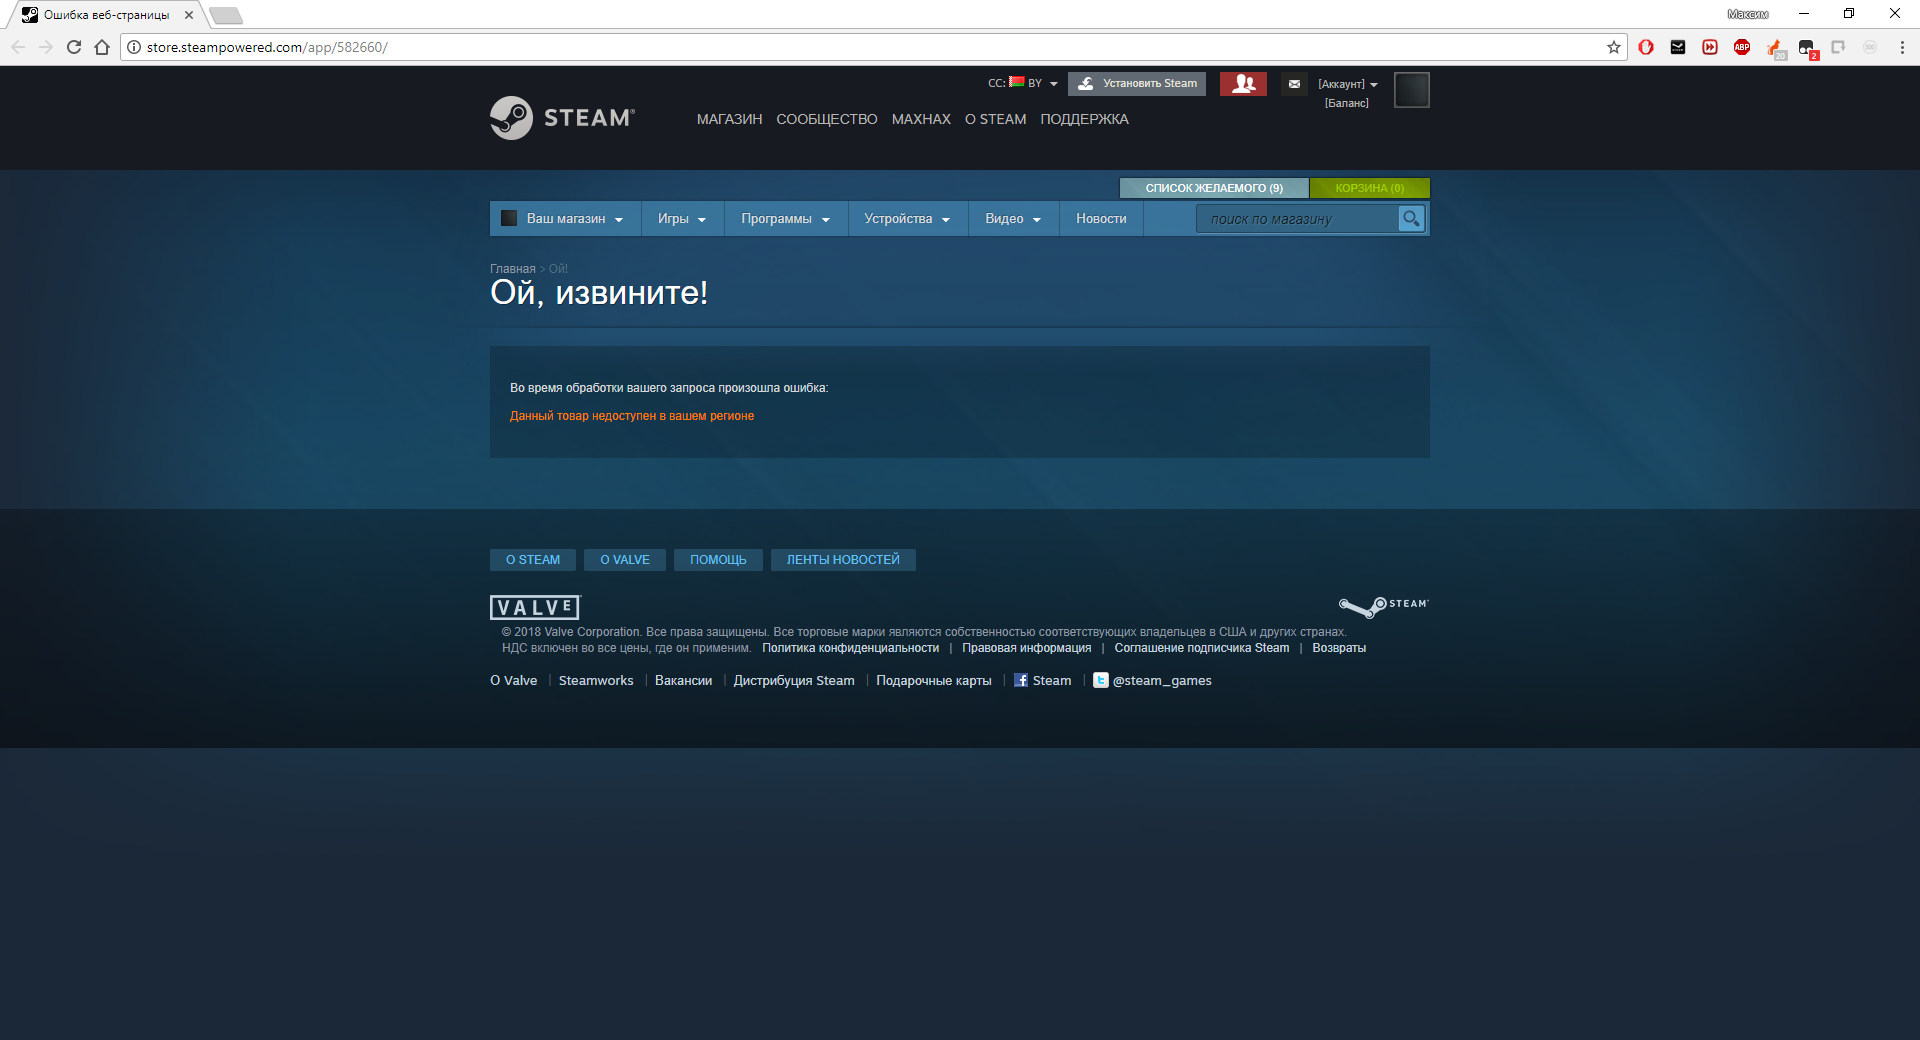
Task: Open the КОРЗИНА (0) cart
Action: pos(1370,188)
